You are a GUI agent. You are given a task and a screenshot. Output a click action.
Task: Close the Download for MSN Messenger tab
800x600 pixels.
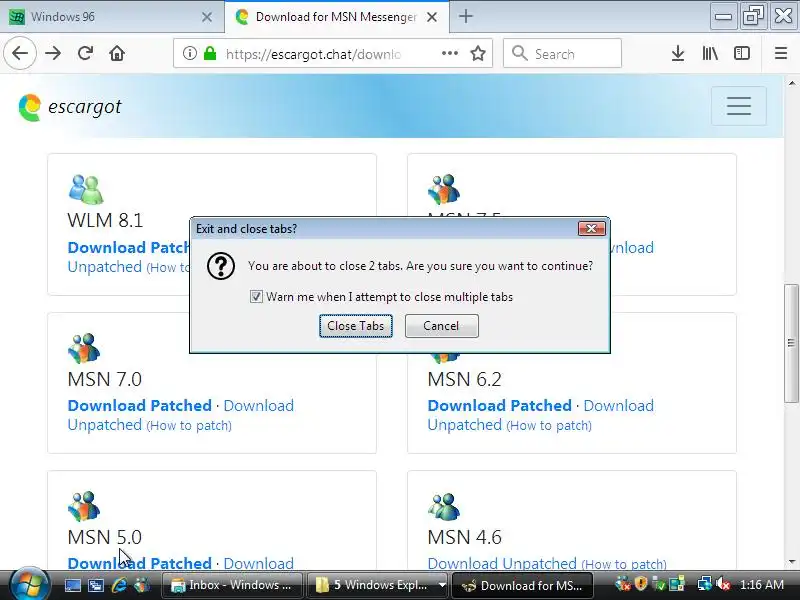coord(432,17)
